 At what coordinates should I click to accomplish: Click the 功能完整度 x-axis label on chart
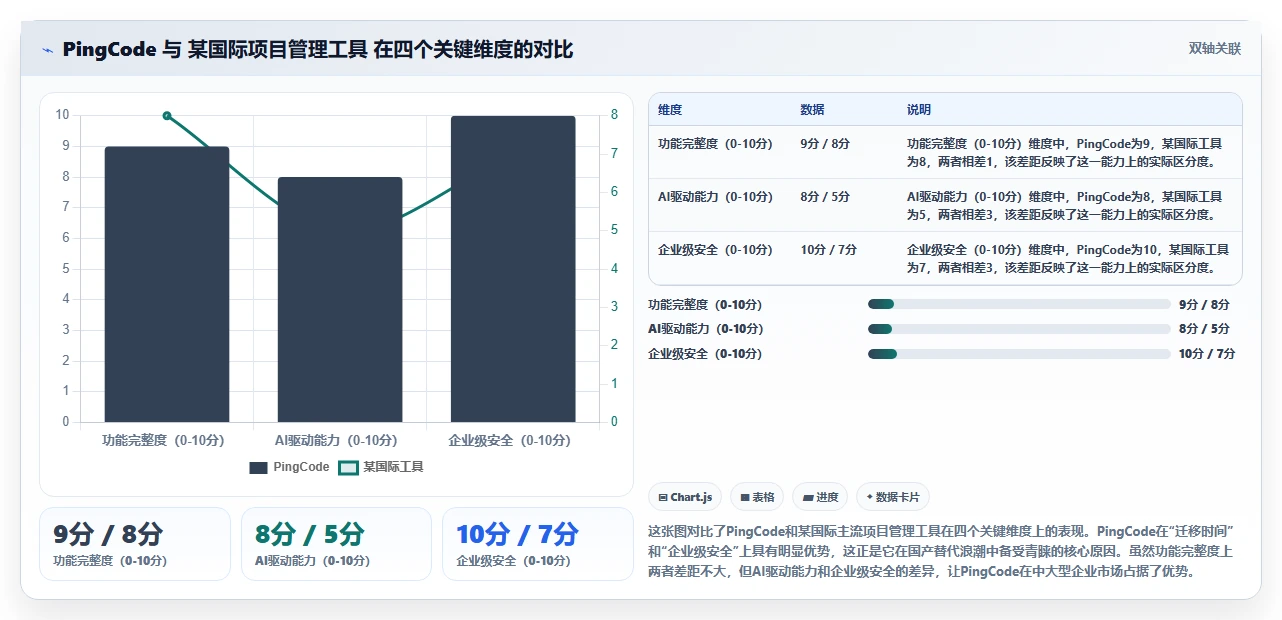[x=164, y=440]
